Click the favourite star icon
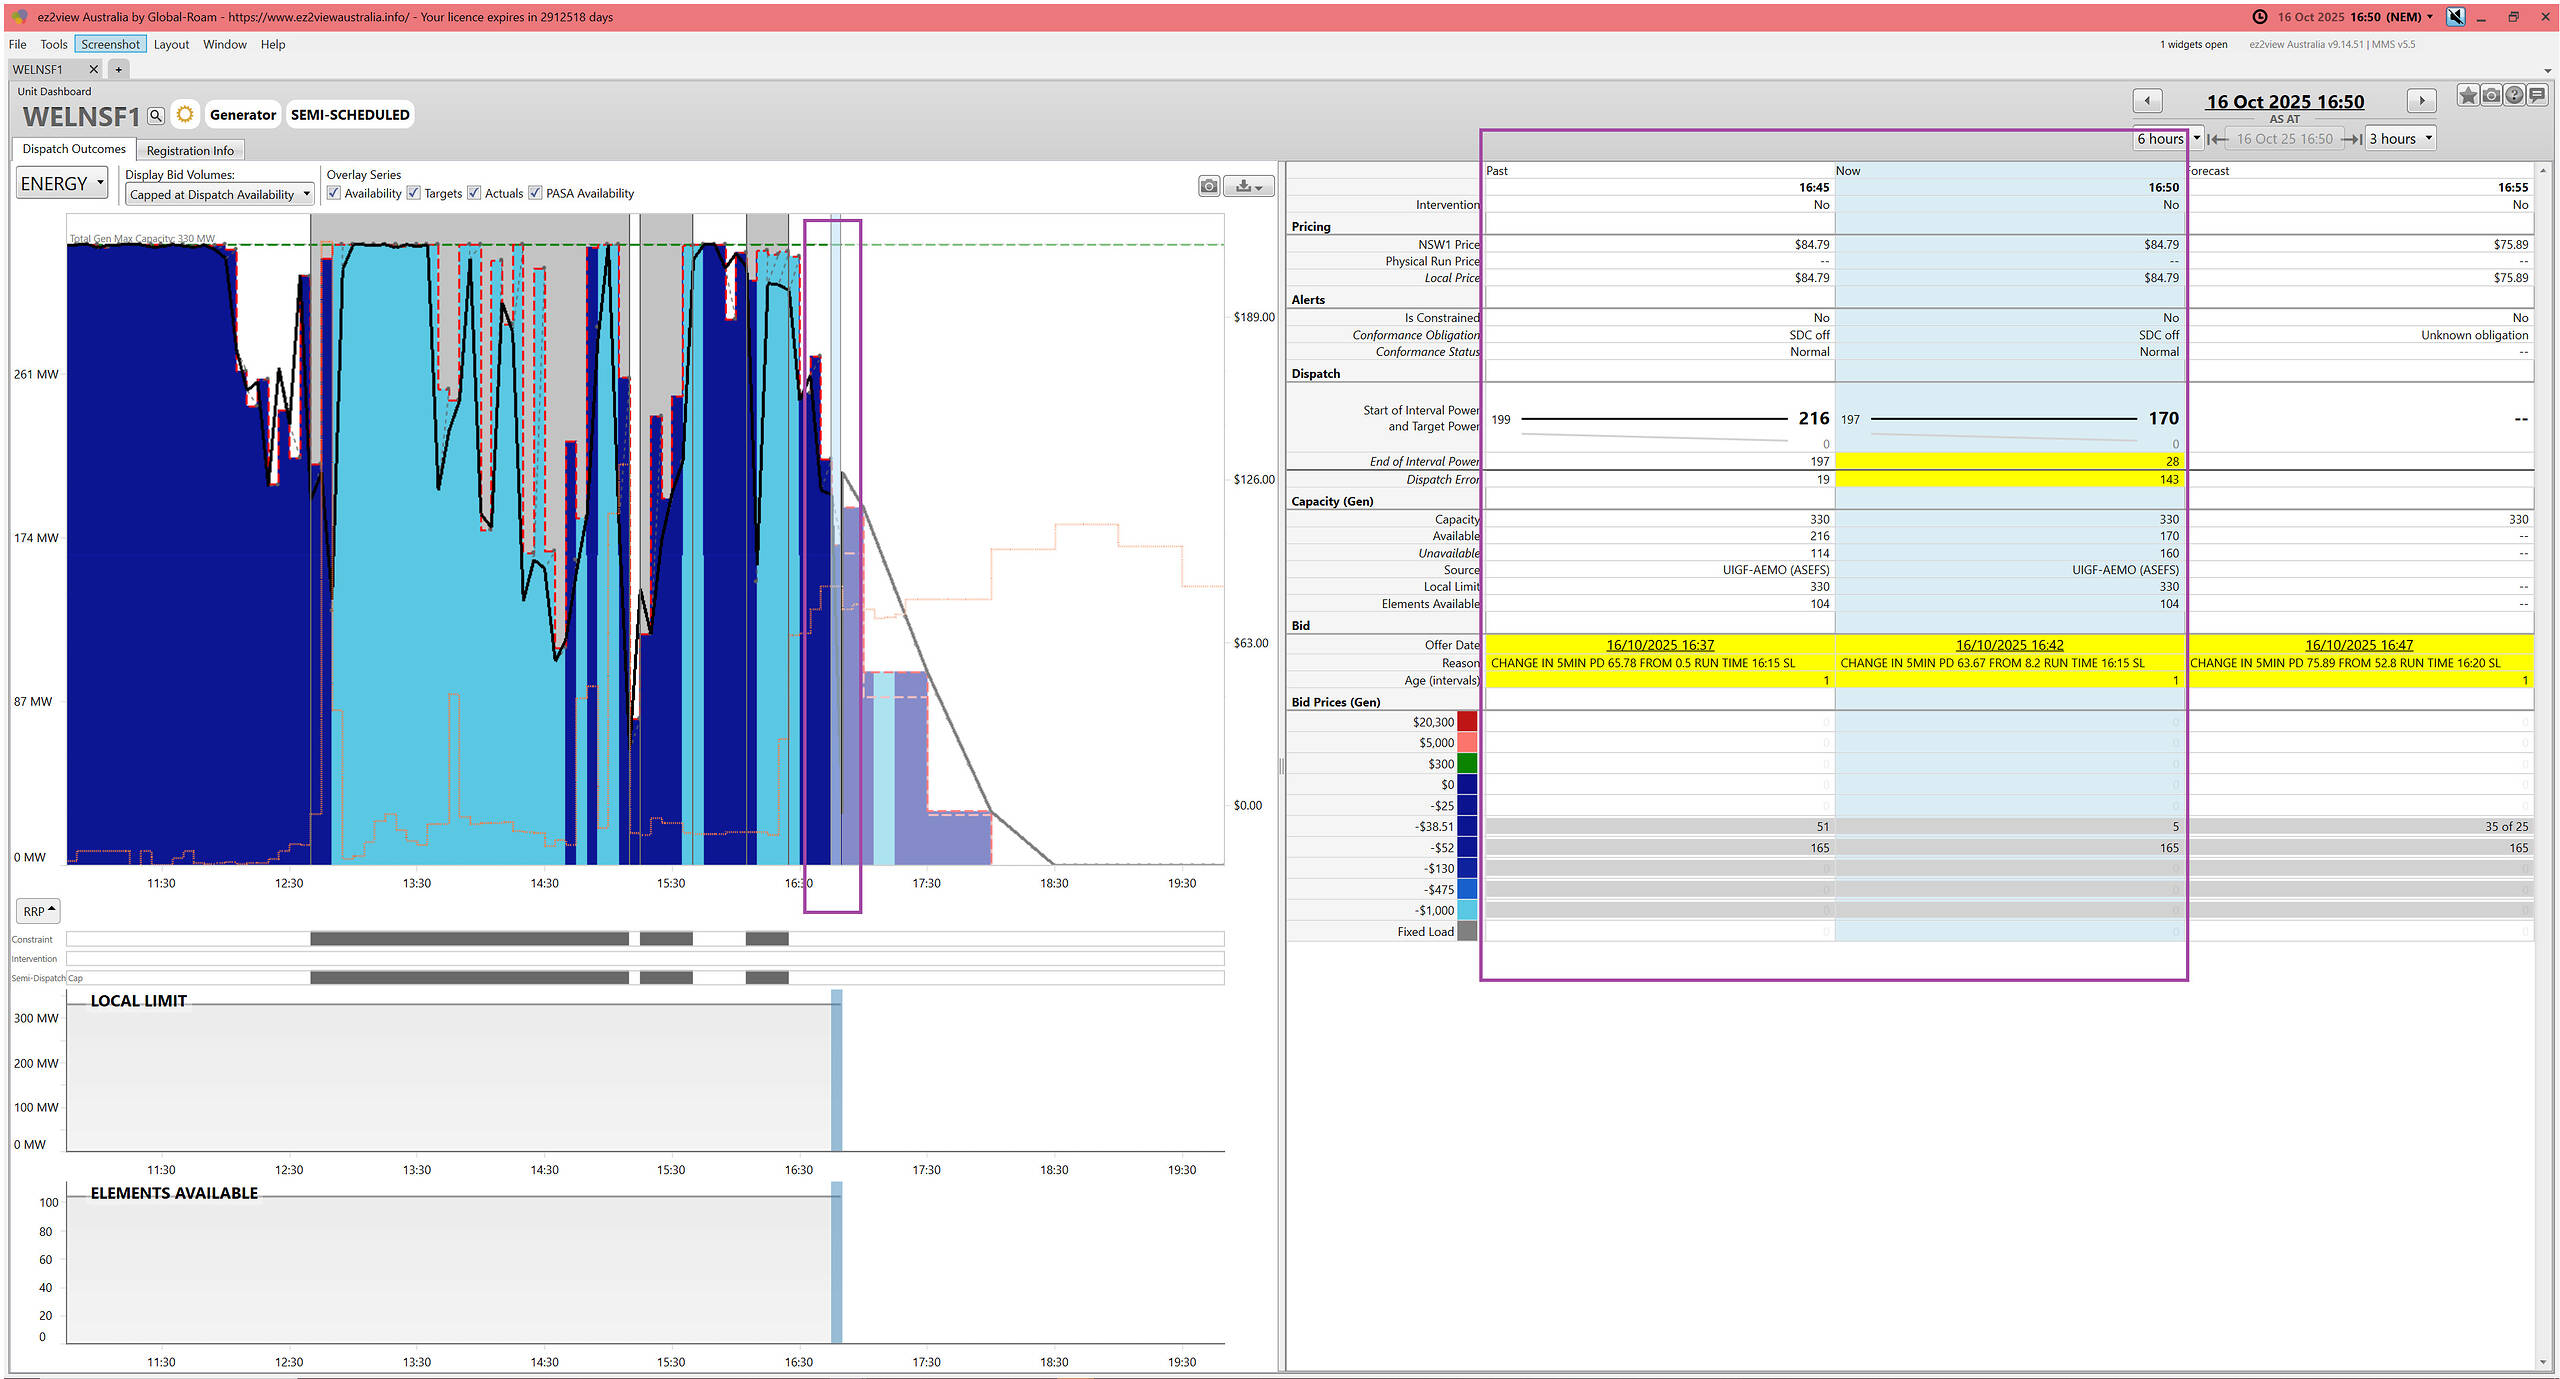Viewport: 2560px width, 1379px height. click(x=2467, y=96)
